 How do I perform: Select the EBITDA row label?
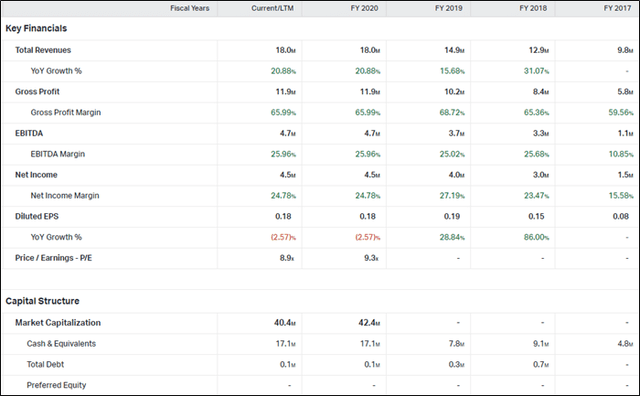point(29,133)
